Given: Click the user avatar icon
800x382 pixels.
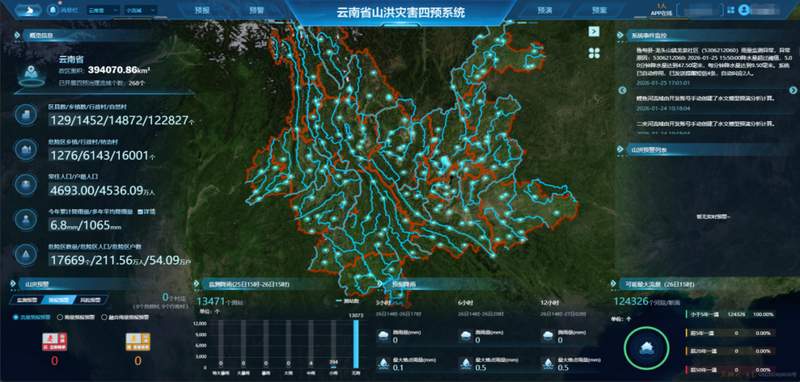Looking at the screenshot, I should (x=743, y=10).
